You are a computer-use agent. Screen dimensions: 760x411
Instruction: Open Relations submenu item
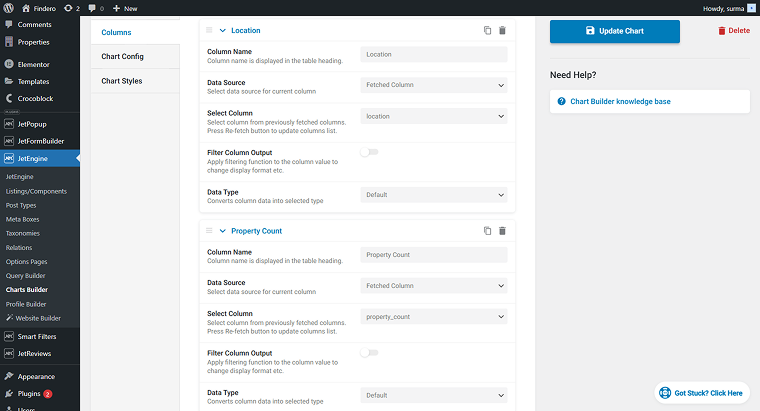pyautogui.click(x=19, y=247)
